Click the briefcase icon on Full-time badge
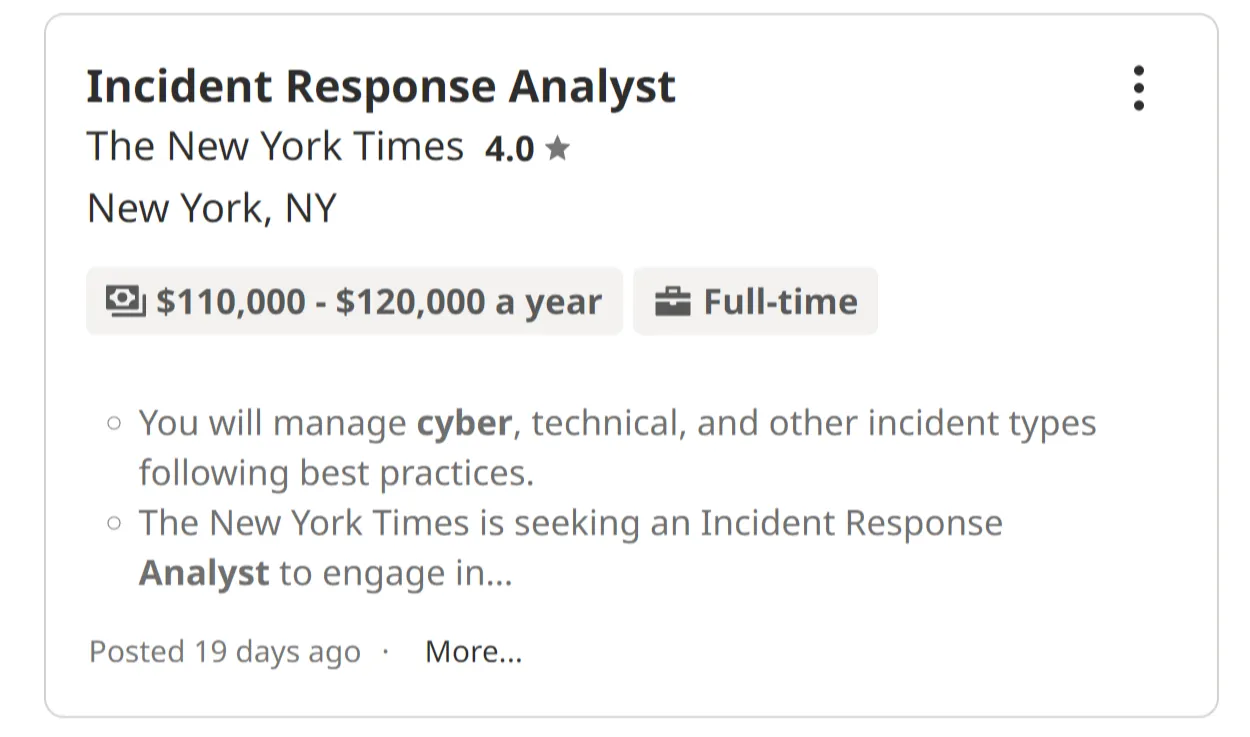The height and width of the screenshot is (737, 1250). (672, 301)
